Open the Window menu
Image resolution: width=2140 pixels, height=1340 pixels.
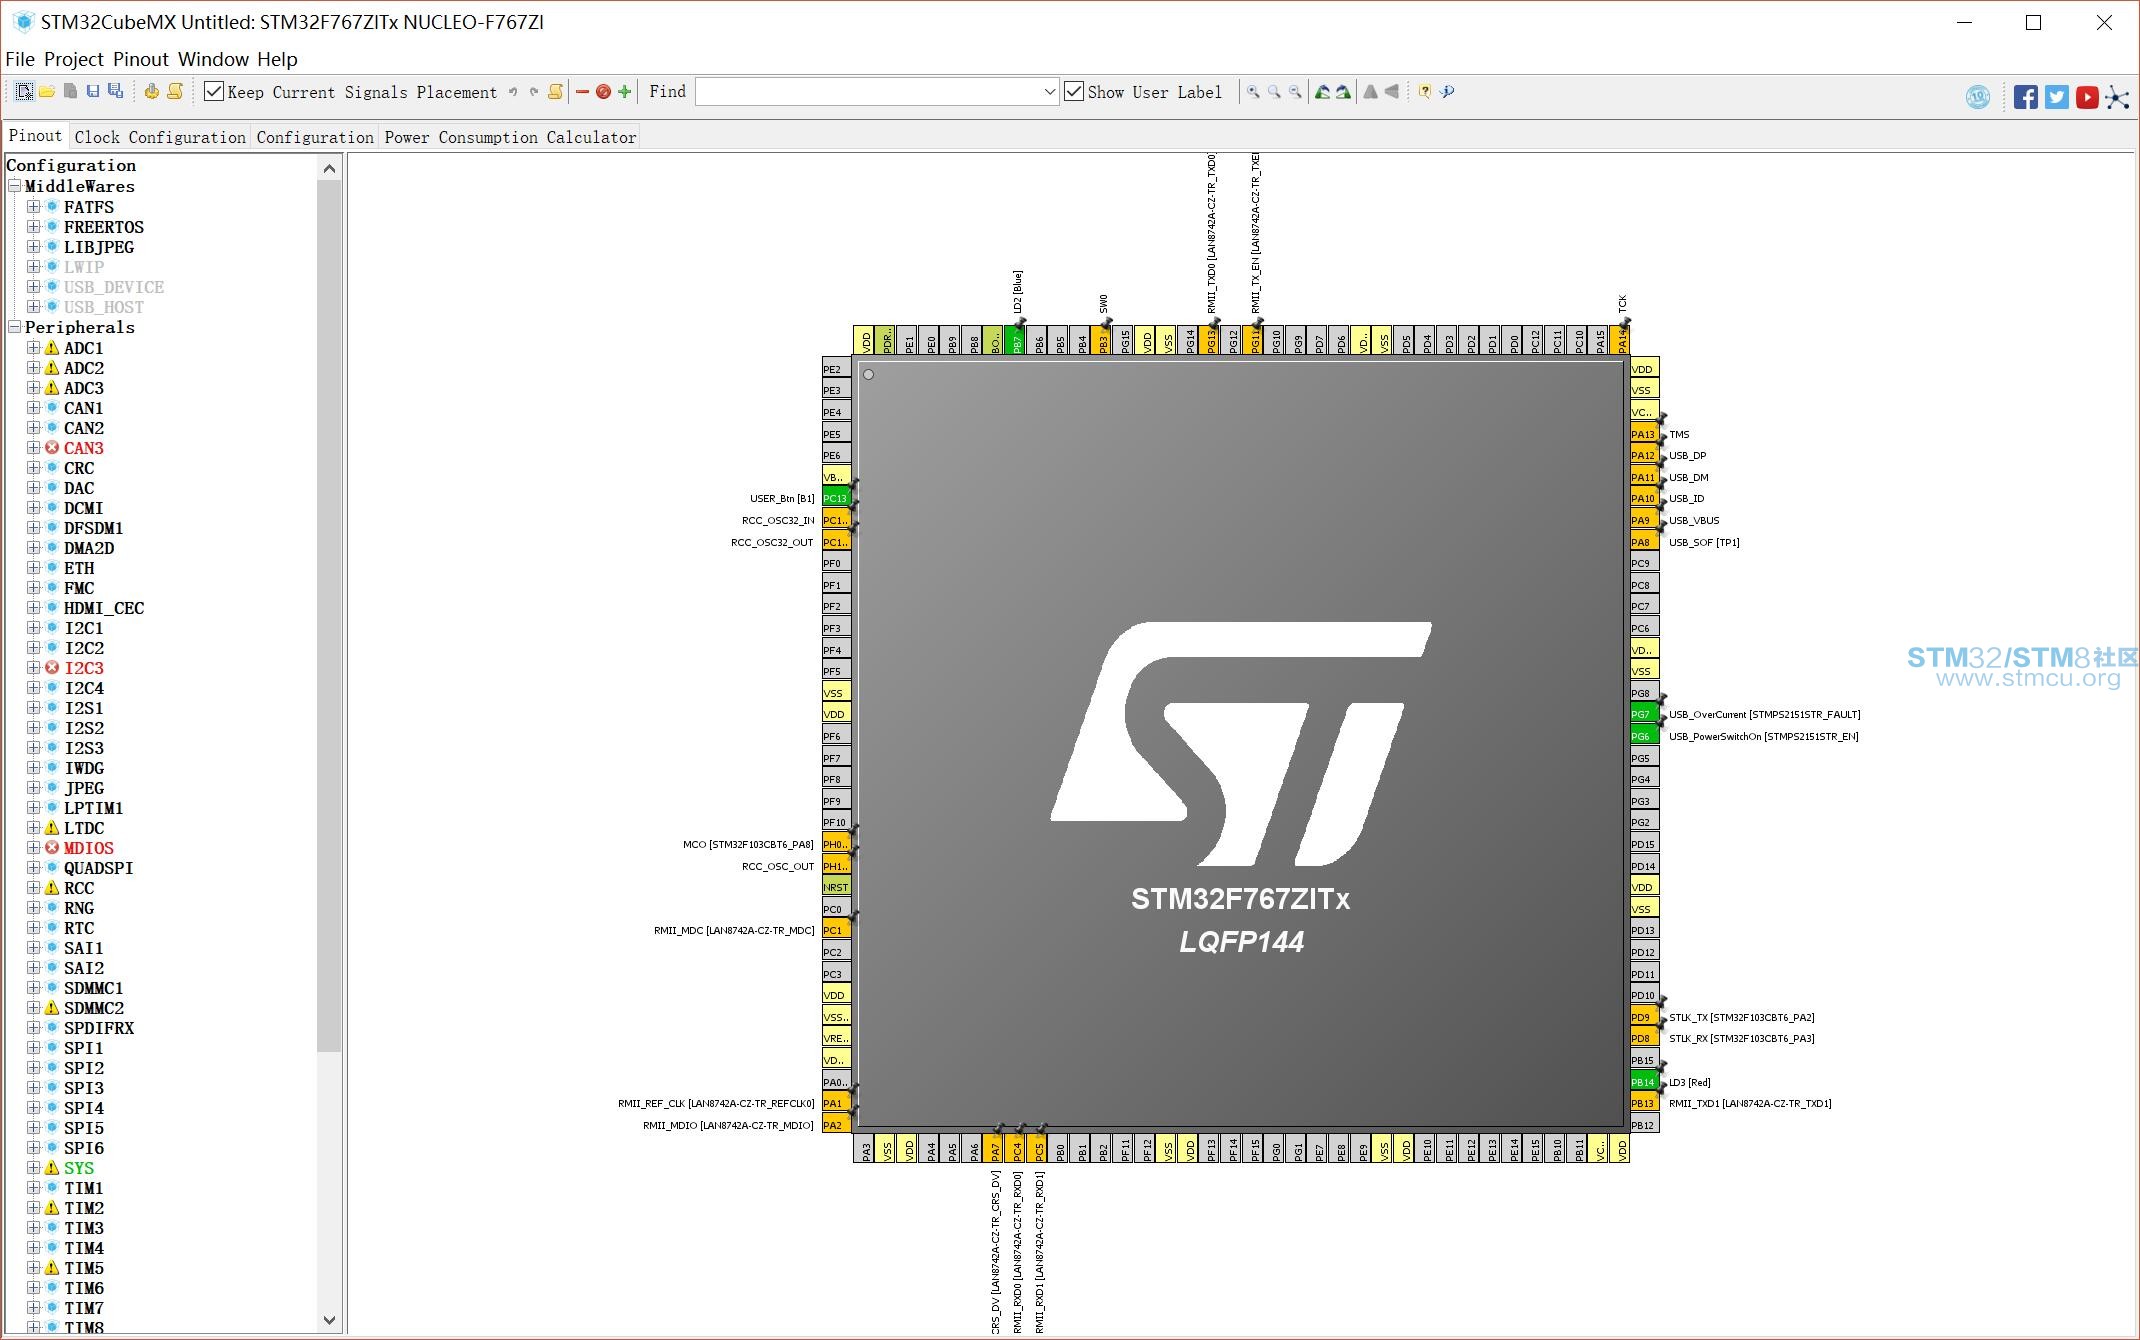click(x=214, y=59)
